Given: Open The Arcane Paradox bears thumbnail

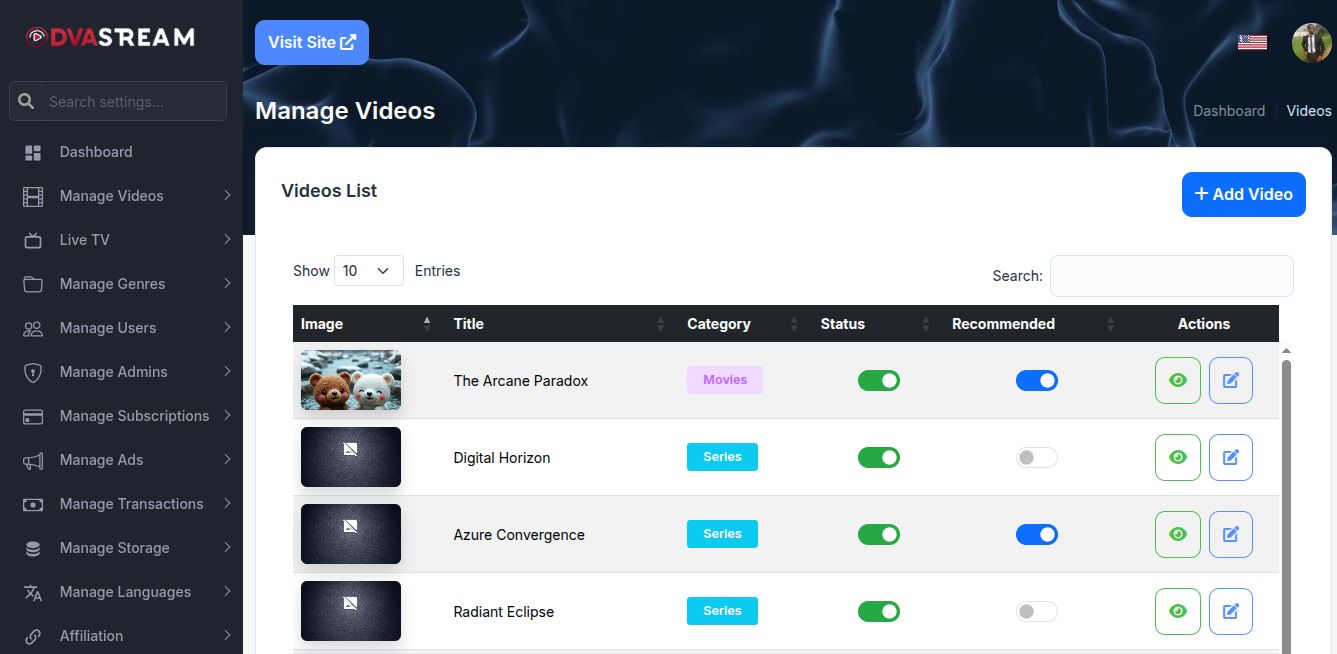Looking at the screenshot, I should pyautogui.click(x=351, y=380).
